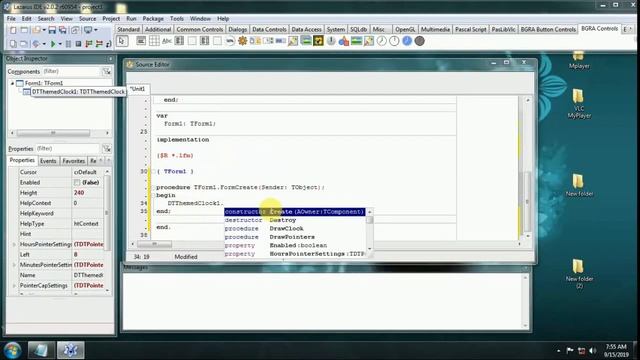
Task: Collapse the Form1: TForm1 tree node
Action: tap(12, 83)
